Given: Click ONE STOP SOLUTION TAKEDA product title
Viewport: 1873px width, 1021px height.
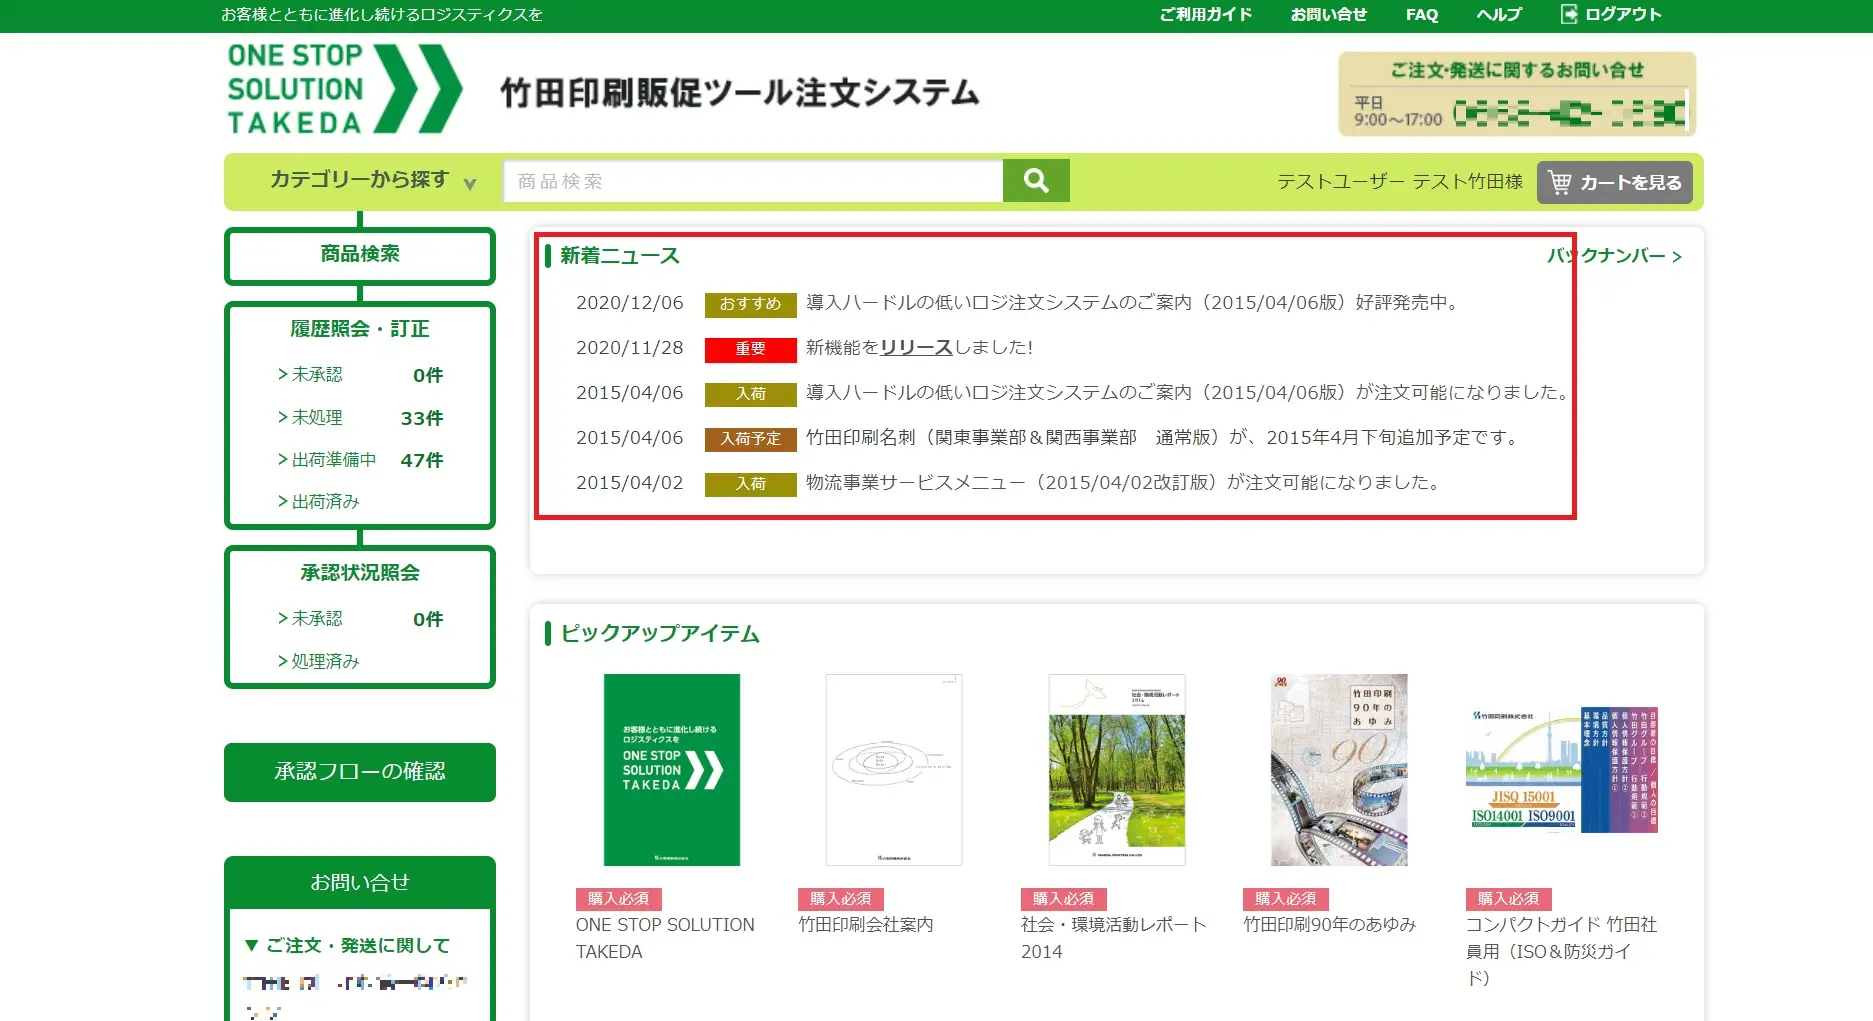Looking at the screenshot, I should pos(665,938).
